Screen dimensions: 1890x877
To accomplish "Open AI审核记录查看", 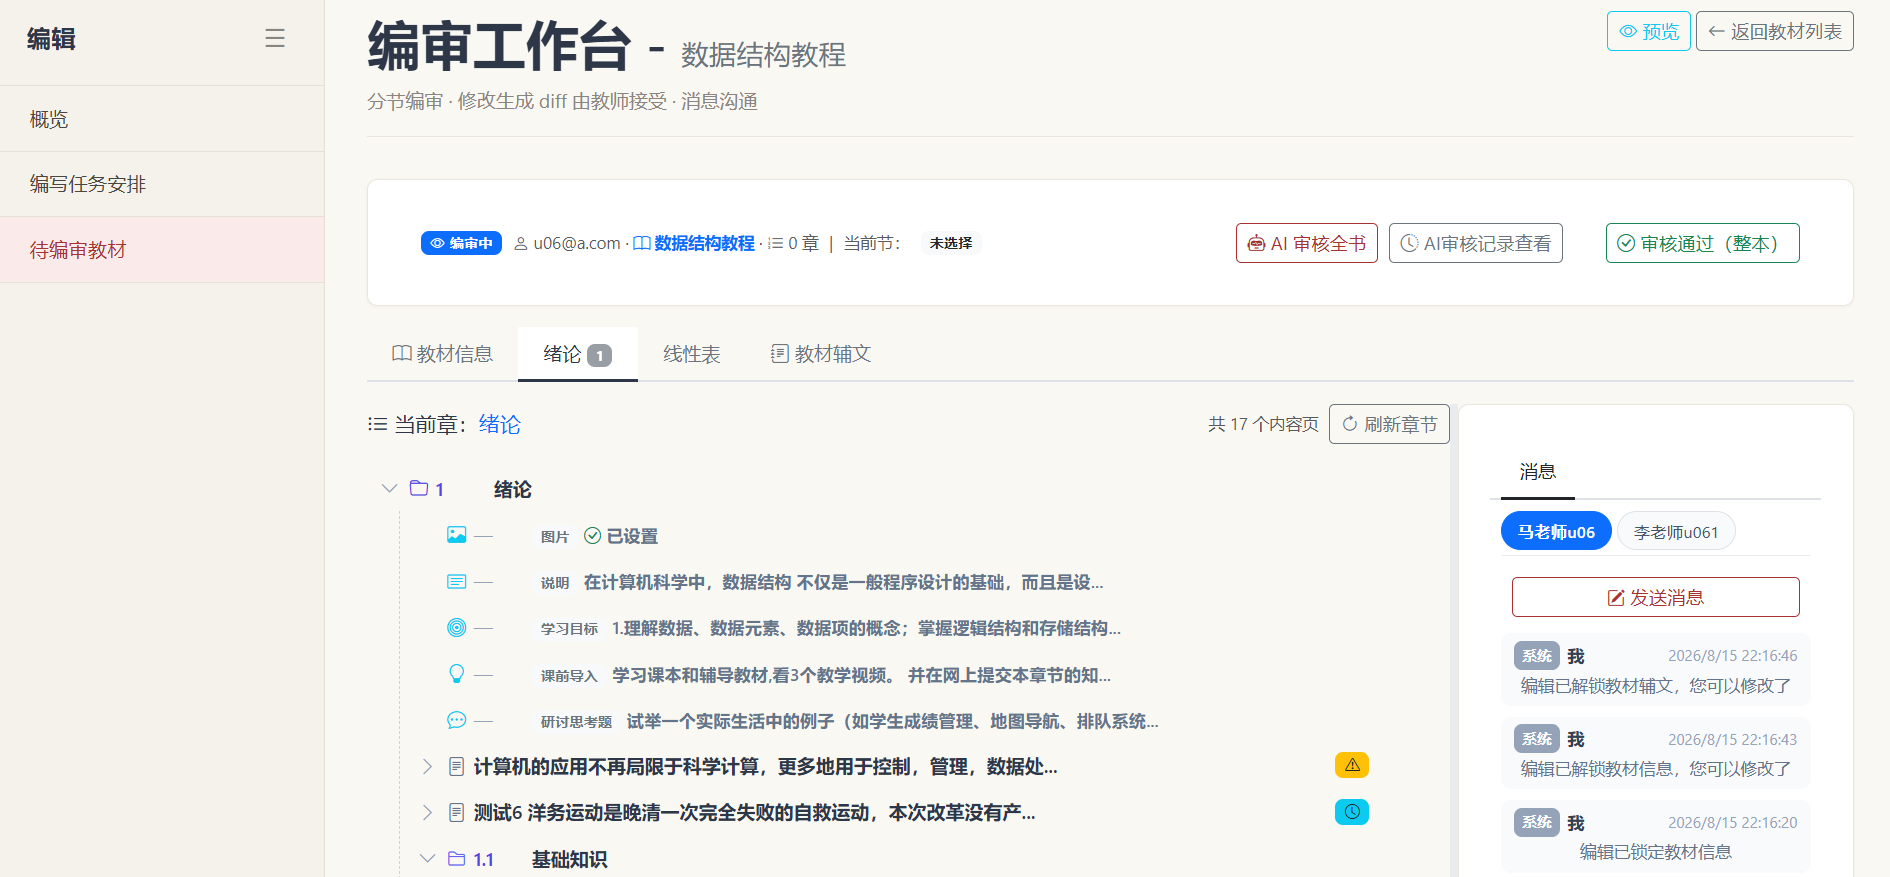I will 1476,243.
